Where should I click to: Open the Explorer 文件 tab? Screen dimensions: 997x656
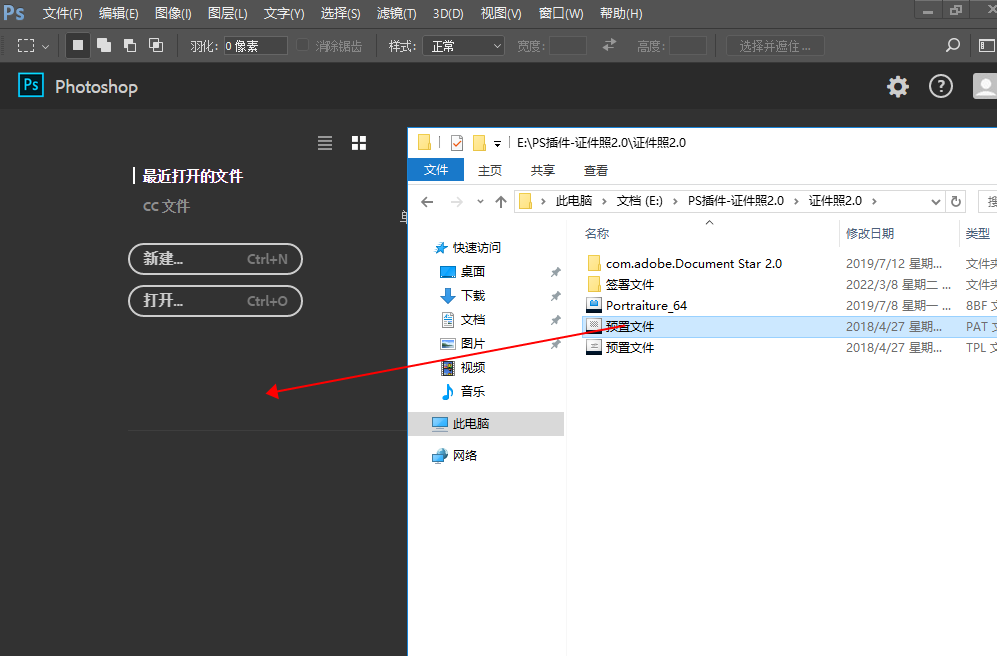pyautogui.click(x=436, y=170)
